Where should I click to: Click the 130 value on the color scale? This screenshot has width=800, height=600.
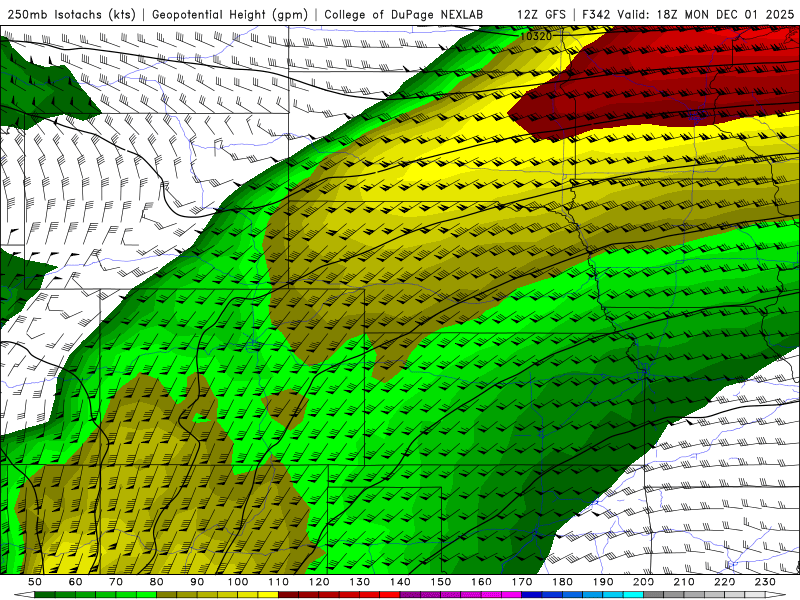coord(360,582)
